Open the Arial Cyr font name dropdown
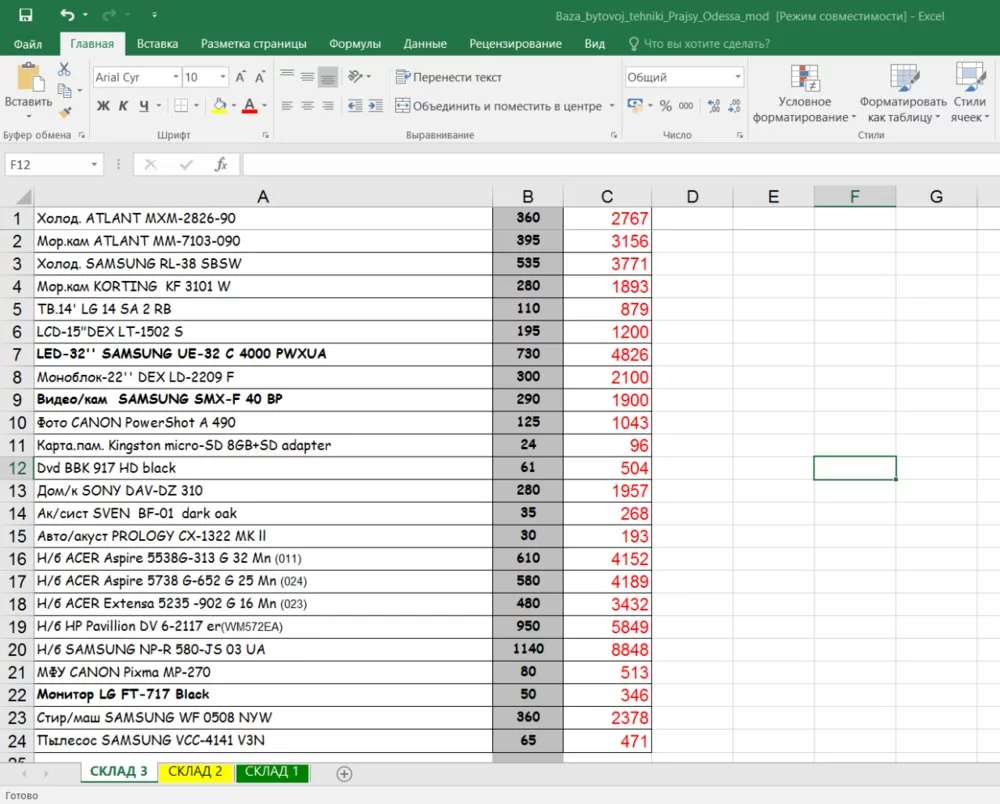 point(175,77)
